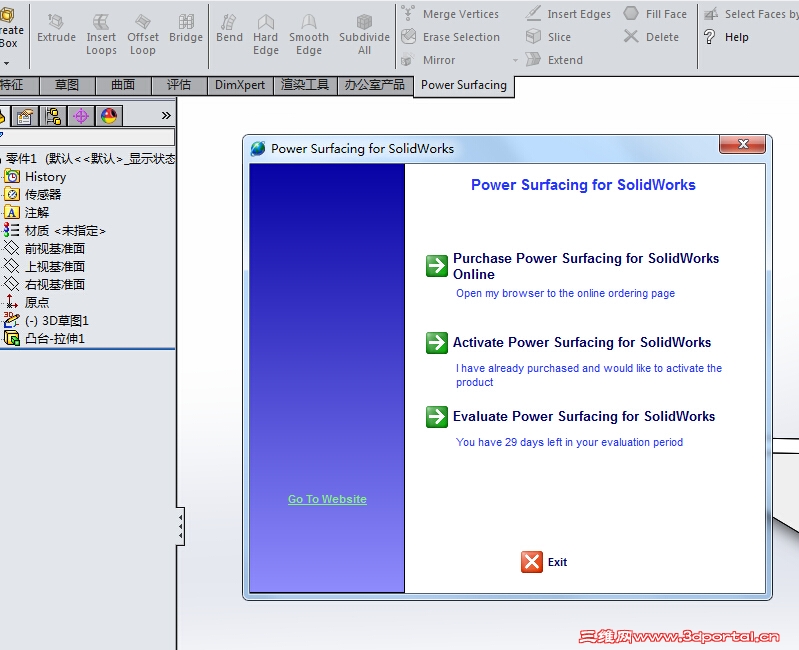Viewport: 799px width, 650px height.
Task: Click Purchase Power Surfacing Online arrow
Action: pyautogui.click(x=437, y=265)
